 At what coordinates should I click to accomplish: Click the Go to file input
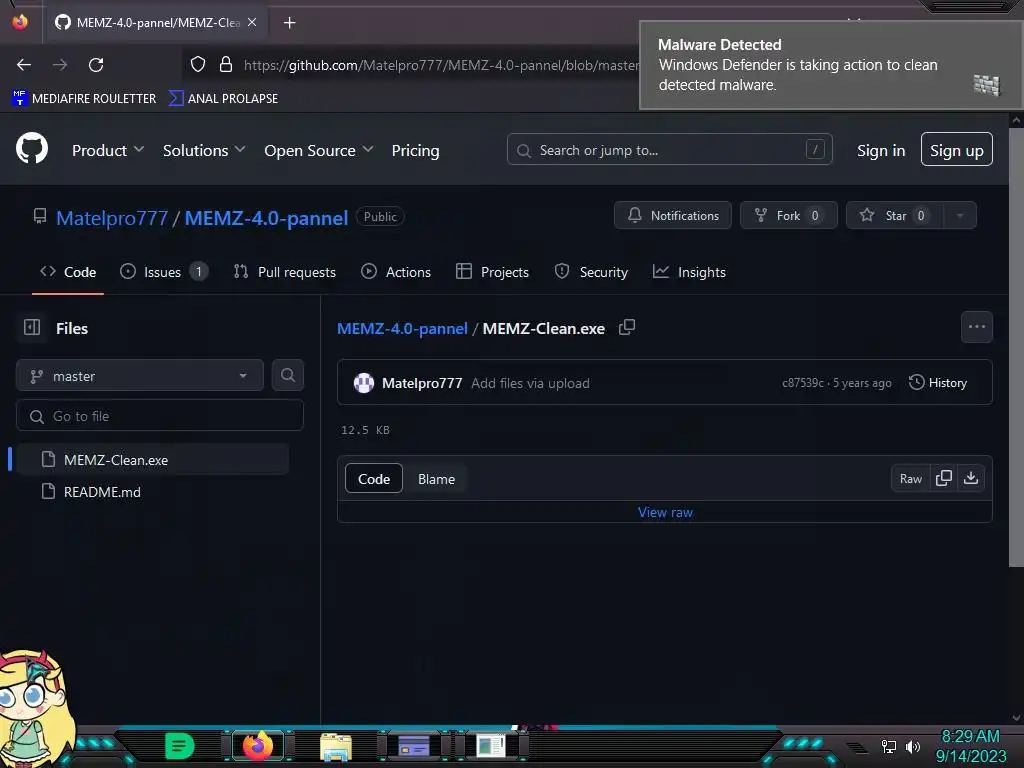[160, 415]
